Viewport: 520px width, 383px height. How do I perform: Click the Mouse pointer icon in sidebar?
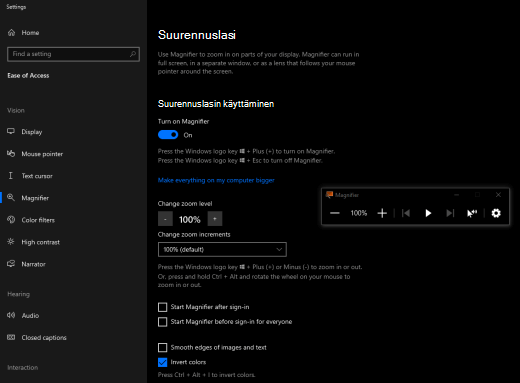[x=11, y=153]
